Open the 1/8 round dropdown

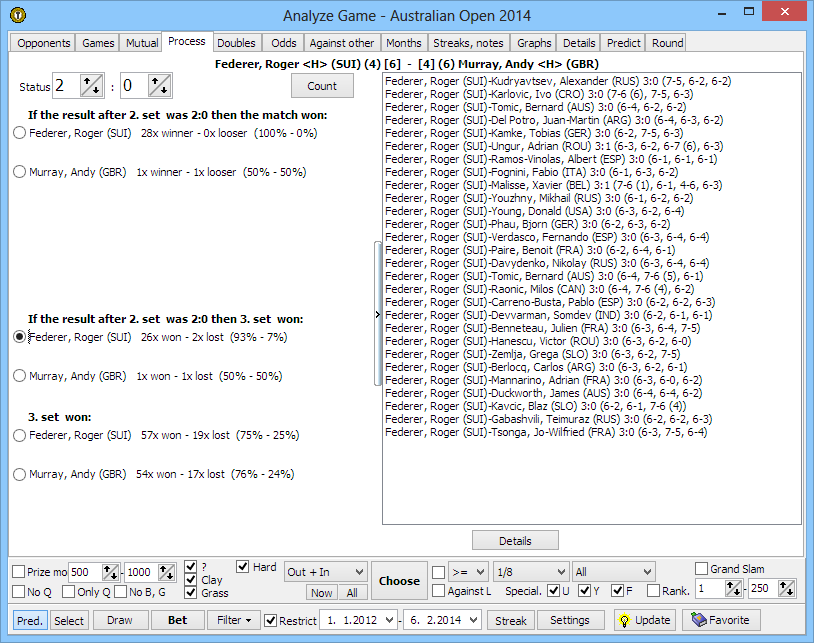point(531,572)
